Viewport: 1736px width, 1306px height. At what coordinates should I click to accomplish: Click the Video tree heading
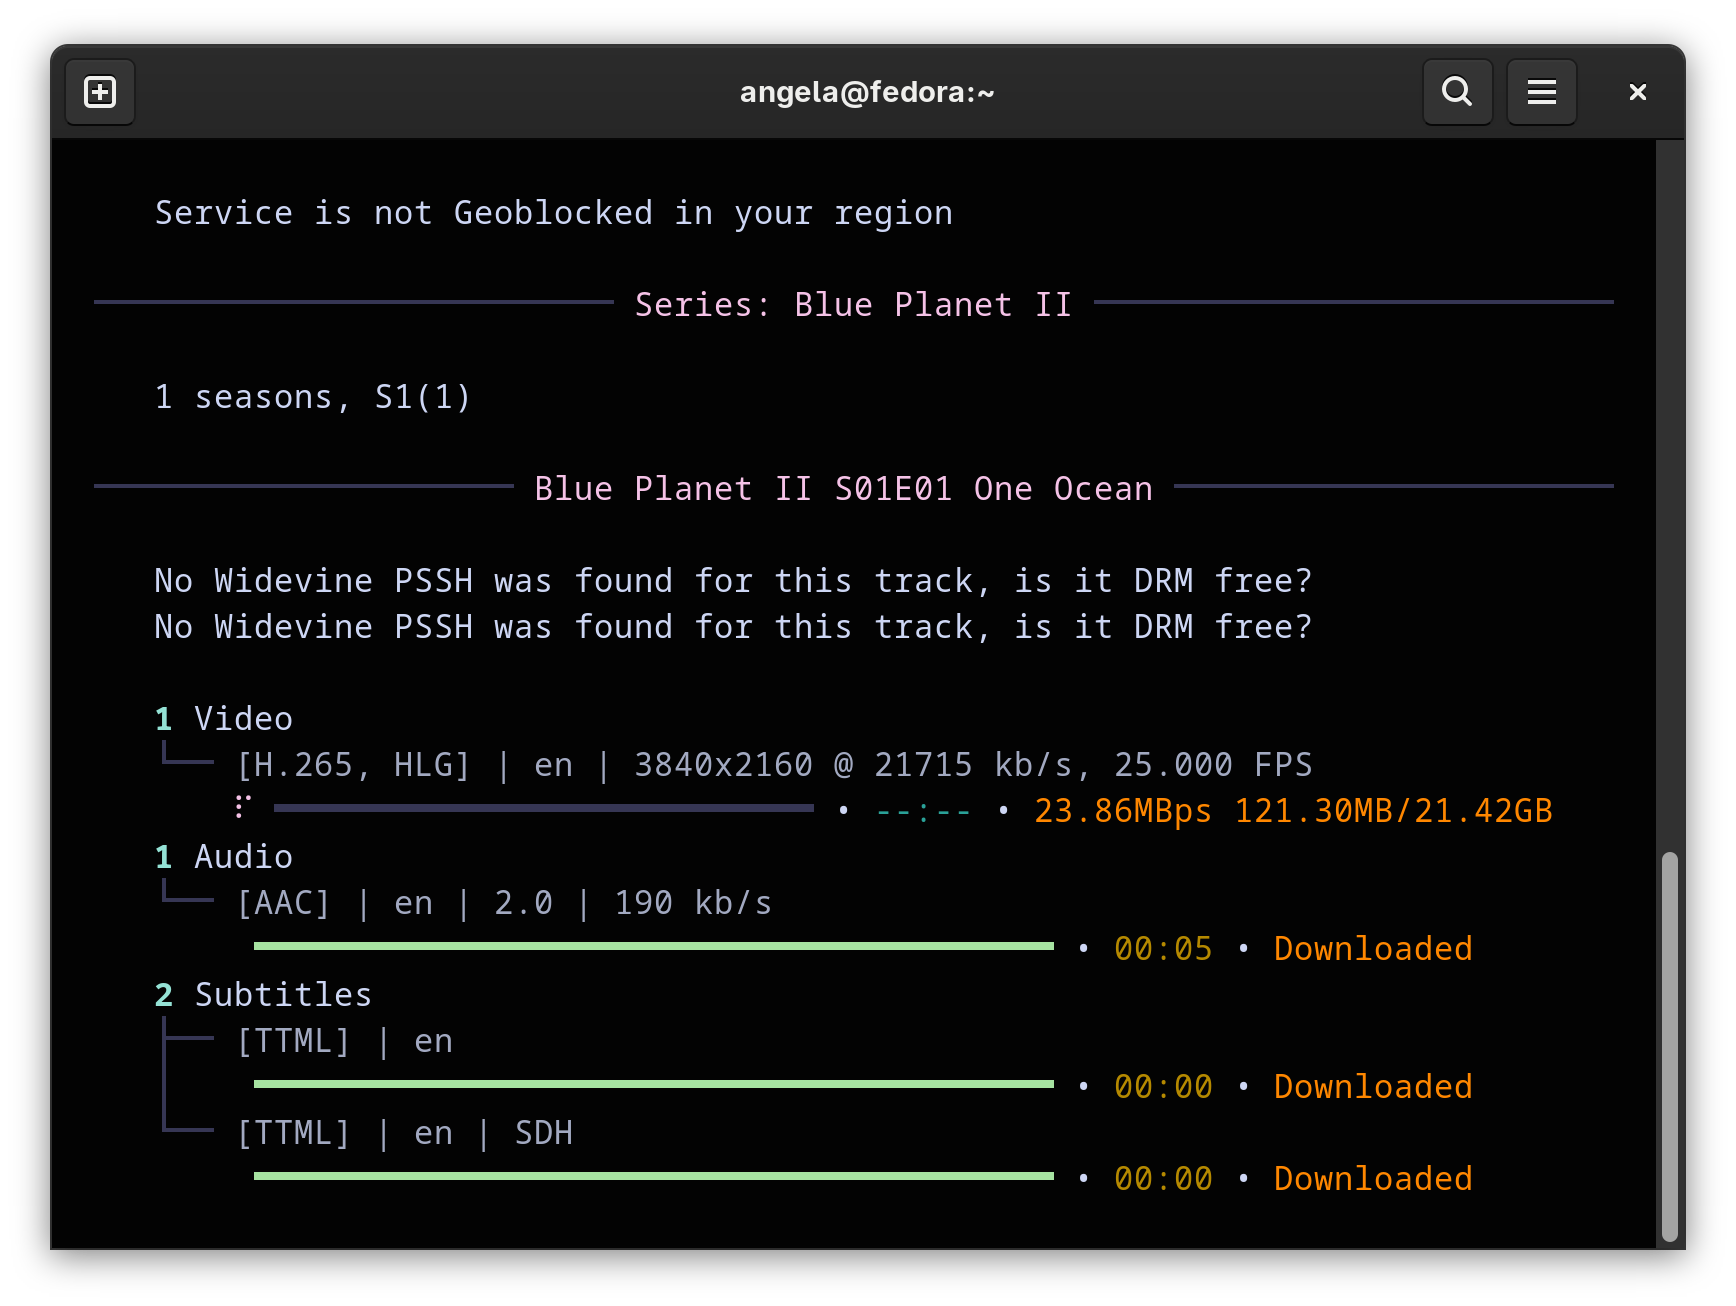(x=243, y=718)
